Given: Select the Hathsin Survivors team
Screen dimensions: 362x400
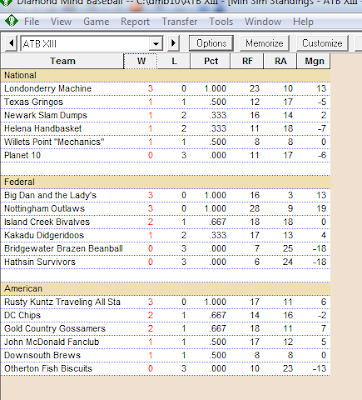Looking at the screenshot, I should (x=40, y=262).
